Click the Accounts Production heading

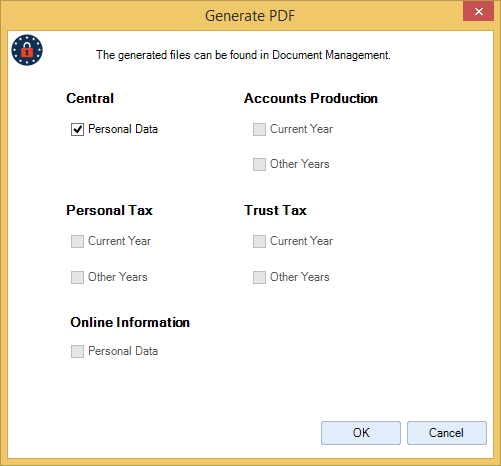point(311,98)
